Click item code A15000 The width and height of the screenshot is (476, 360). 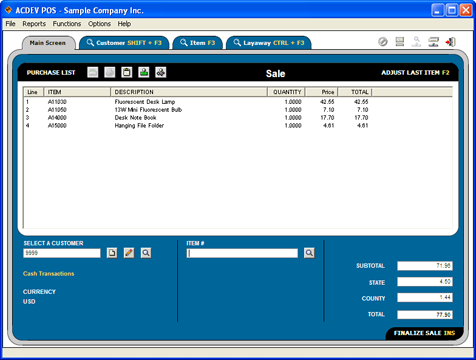57,126
